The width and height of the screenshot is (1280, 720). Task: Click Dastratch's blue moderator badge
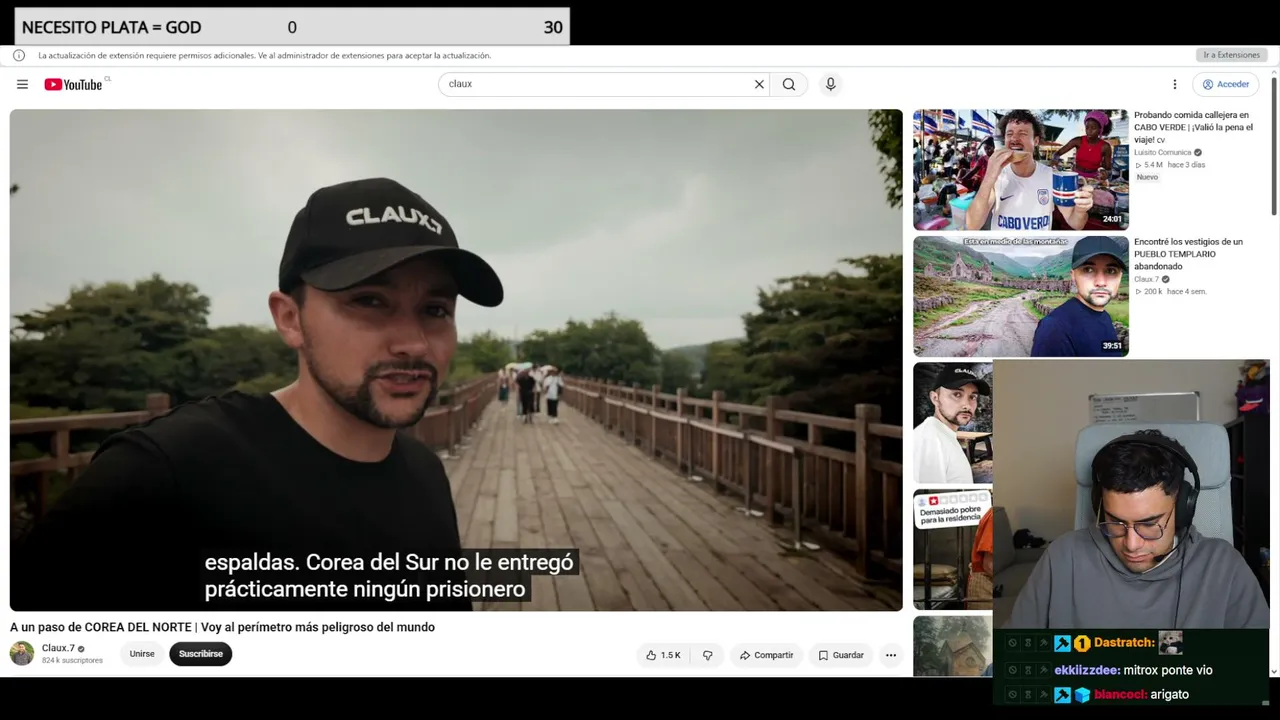(x=1062, y=644)
